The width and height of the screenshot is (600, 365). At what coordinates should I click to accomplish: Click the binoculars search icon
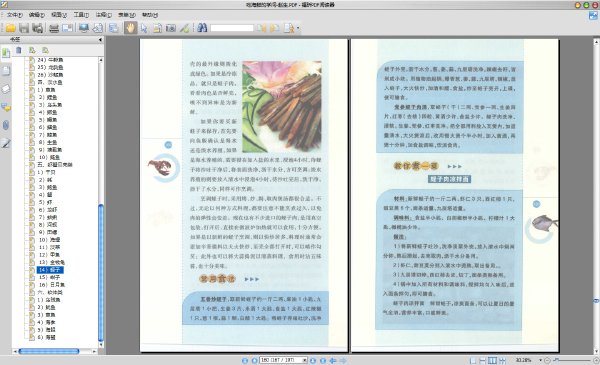coord(202,28)
